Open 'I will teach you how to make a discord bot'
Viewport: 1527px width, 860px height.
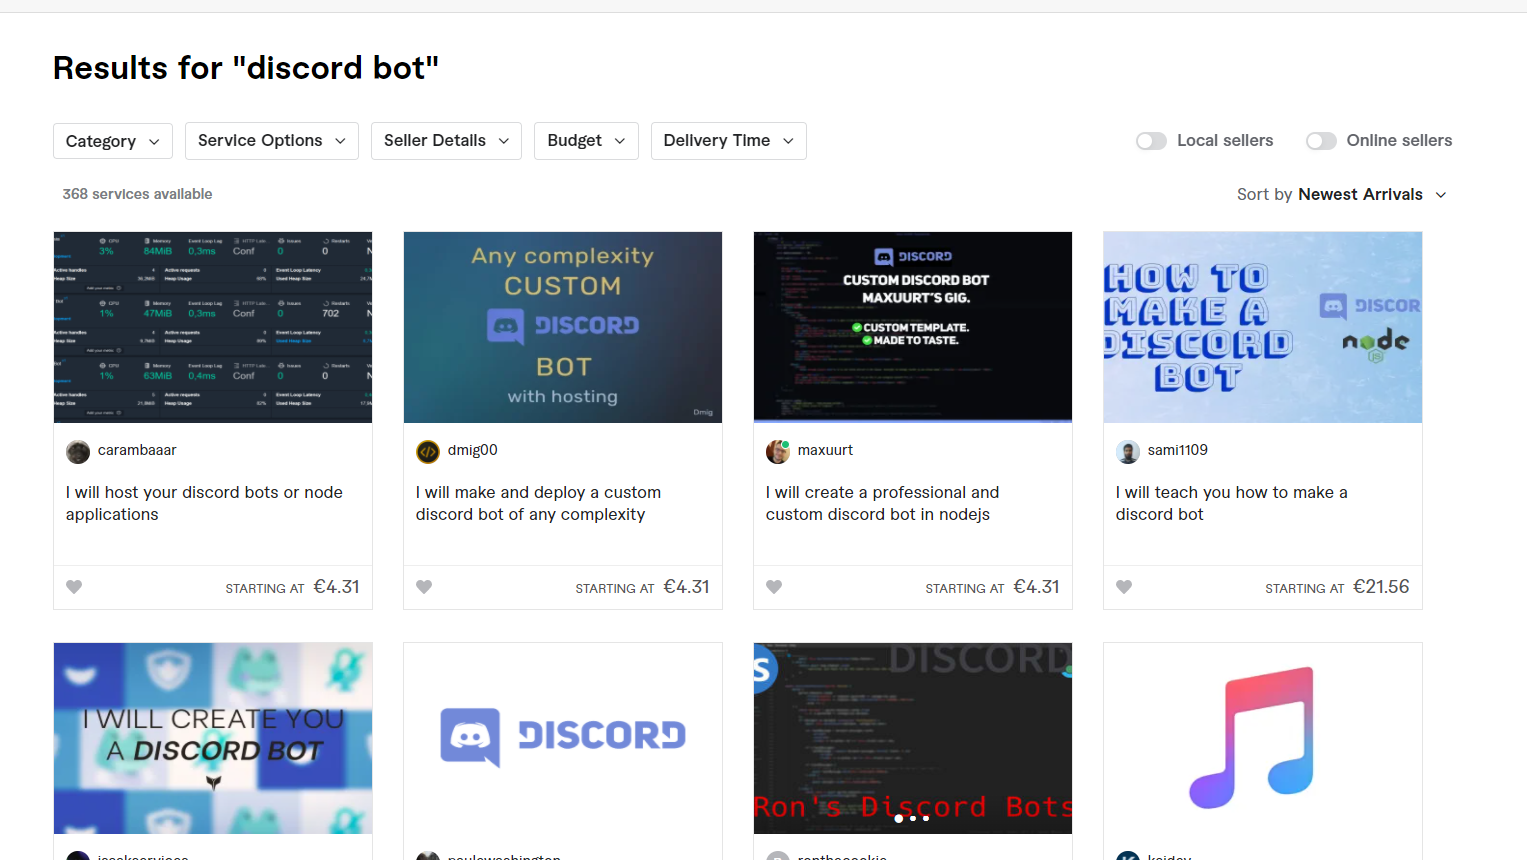click(1231, 503)
